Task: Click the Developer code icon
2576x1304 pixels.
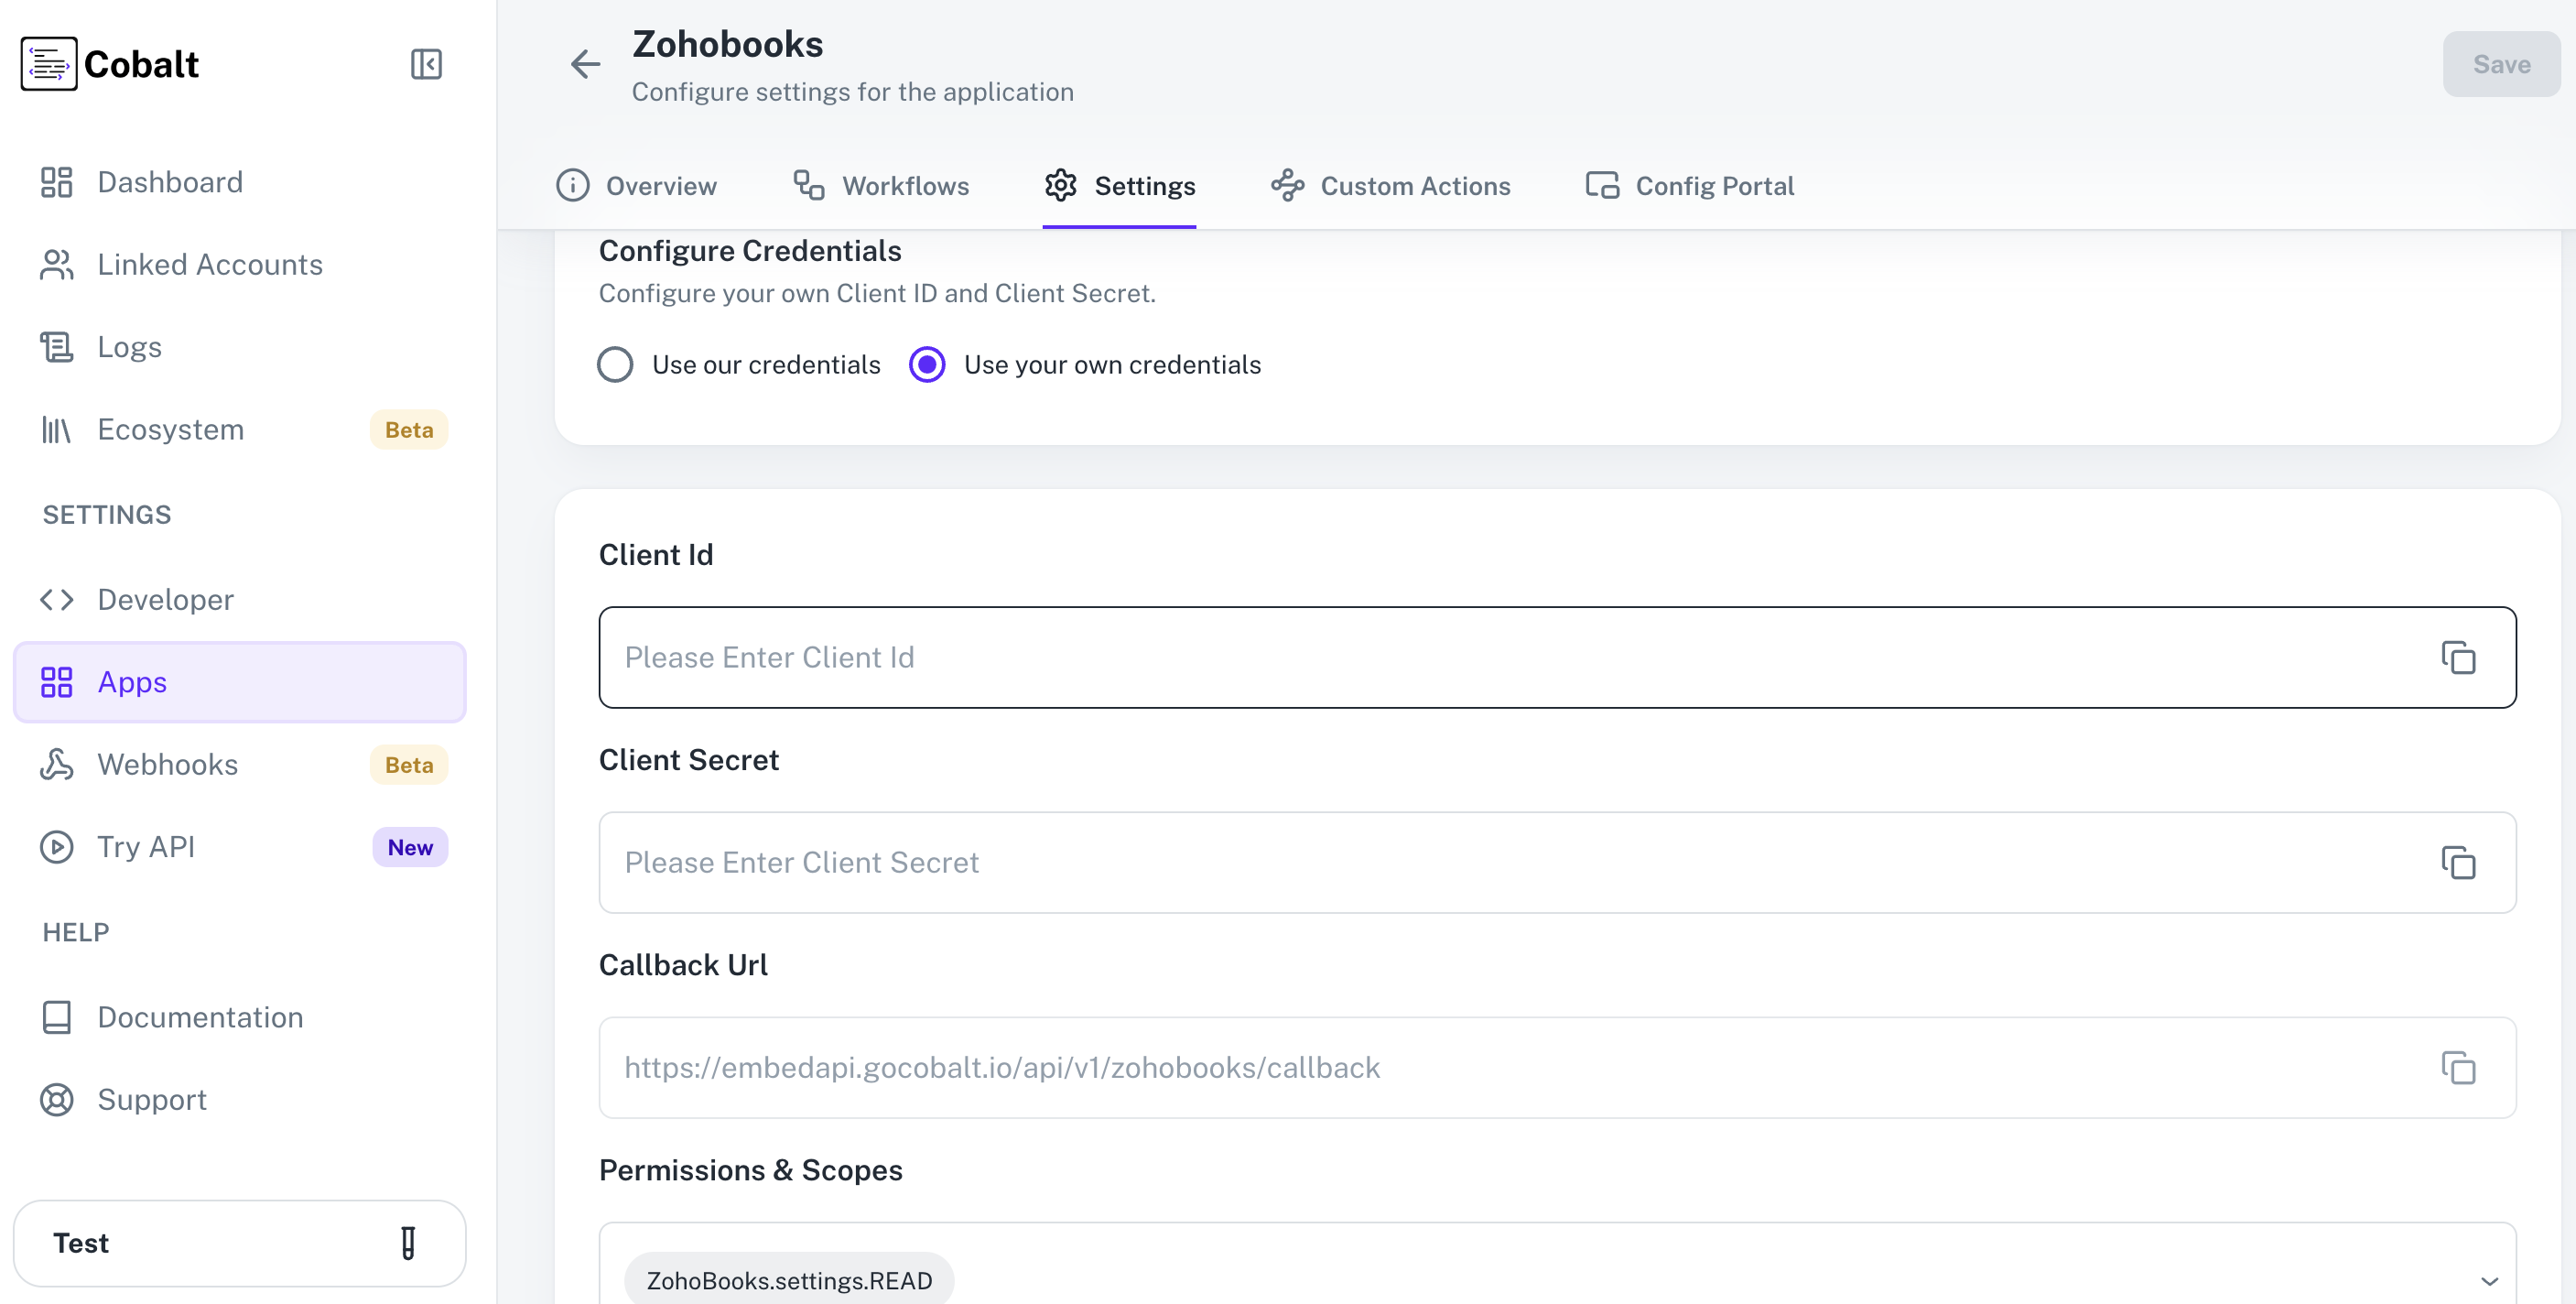Action: [55, 599]
